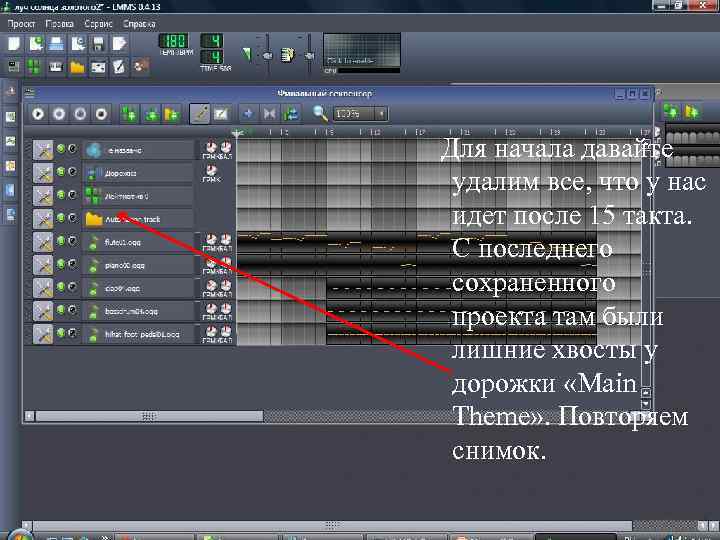Save the current project with floppy icon
This screenshot has width=720, height=540.
98,44
